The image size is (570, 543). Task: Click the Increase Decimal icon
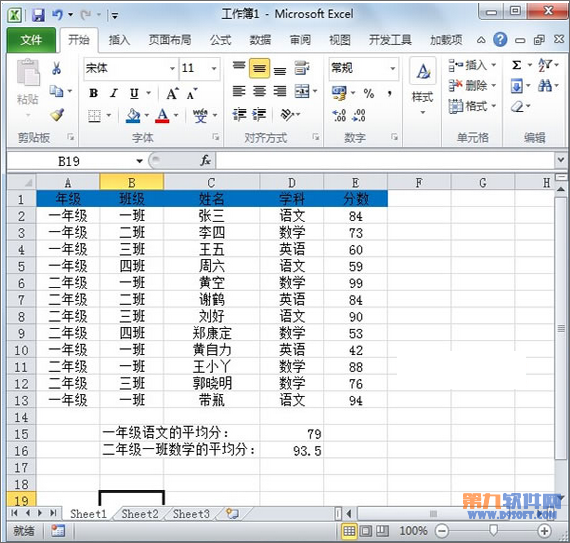(x=339, y=115)
